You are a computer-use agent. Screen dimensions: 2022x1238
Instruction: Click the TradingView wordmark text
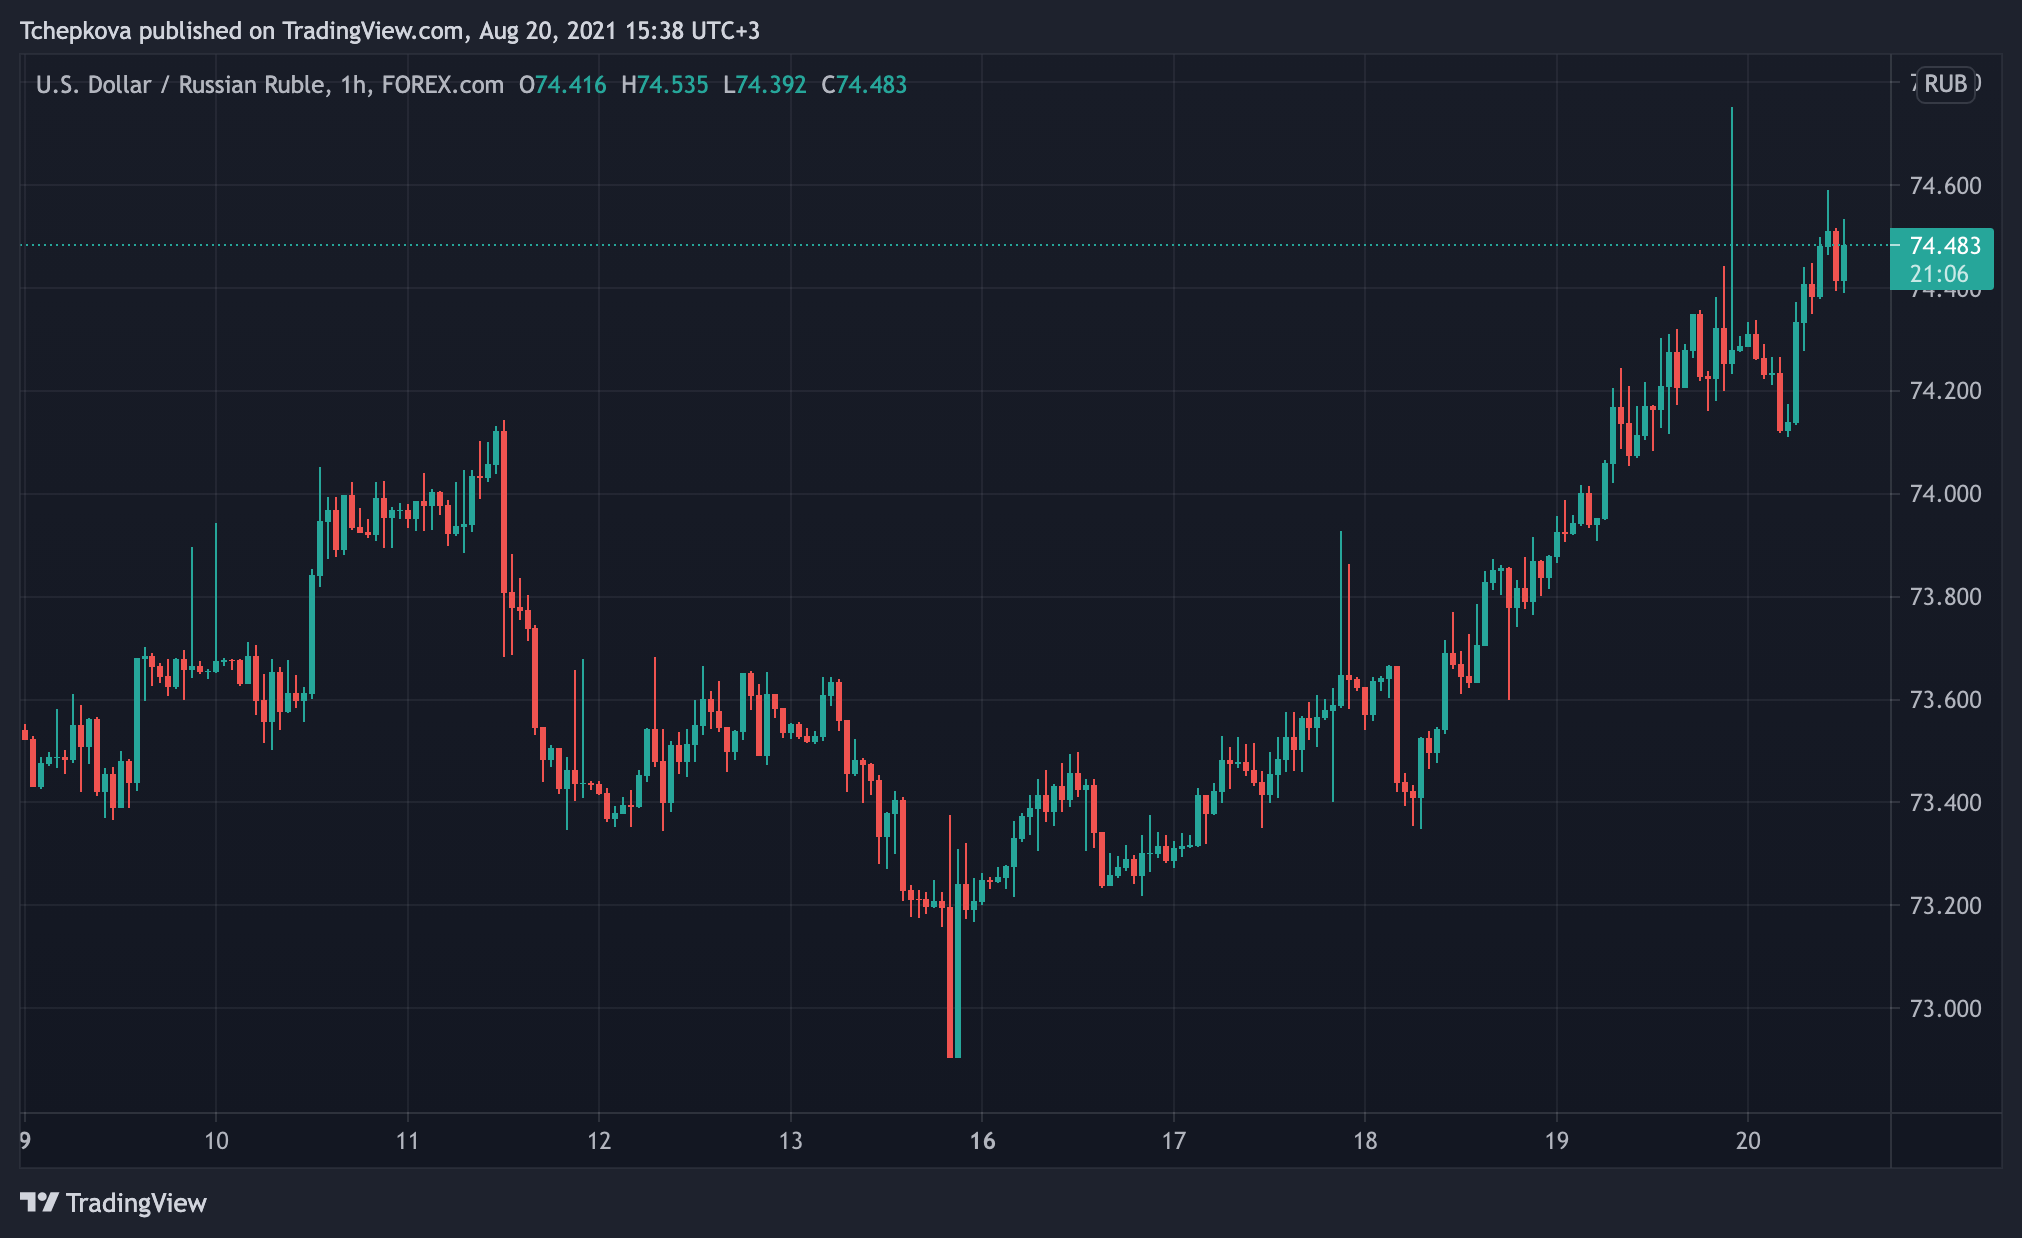point(136,1202)
